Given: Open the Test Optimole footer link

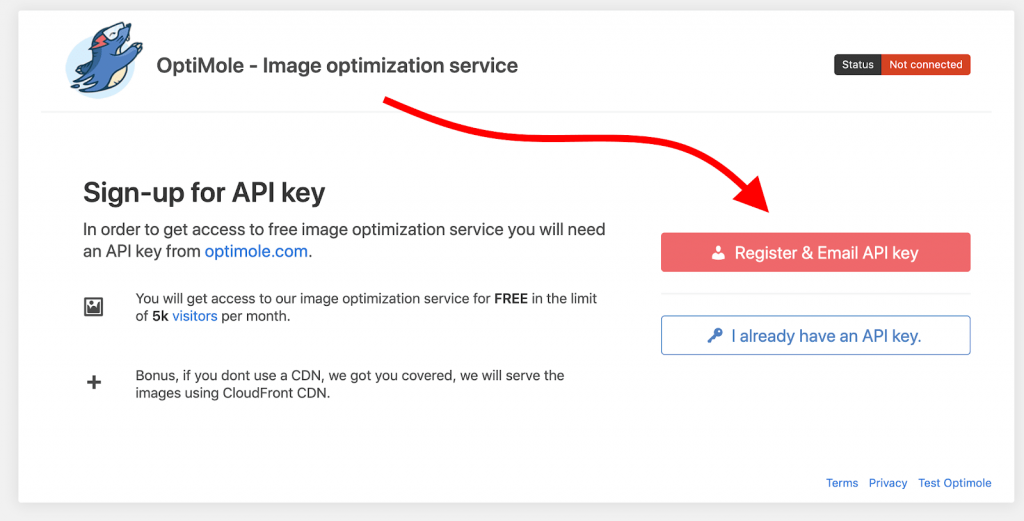Looking at the screenshot, I should (955, 483).
